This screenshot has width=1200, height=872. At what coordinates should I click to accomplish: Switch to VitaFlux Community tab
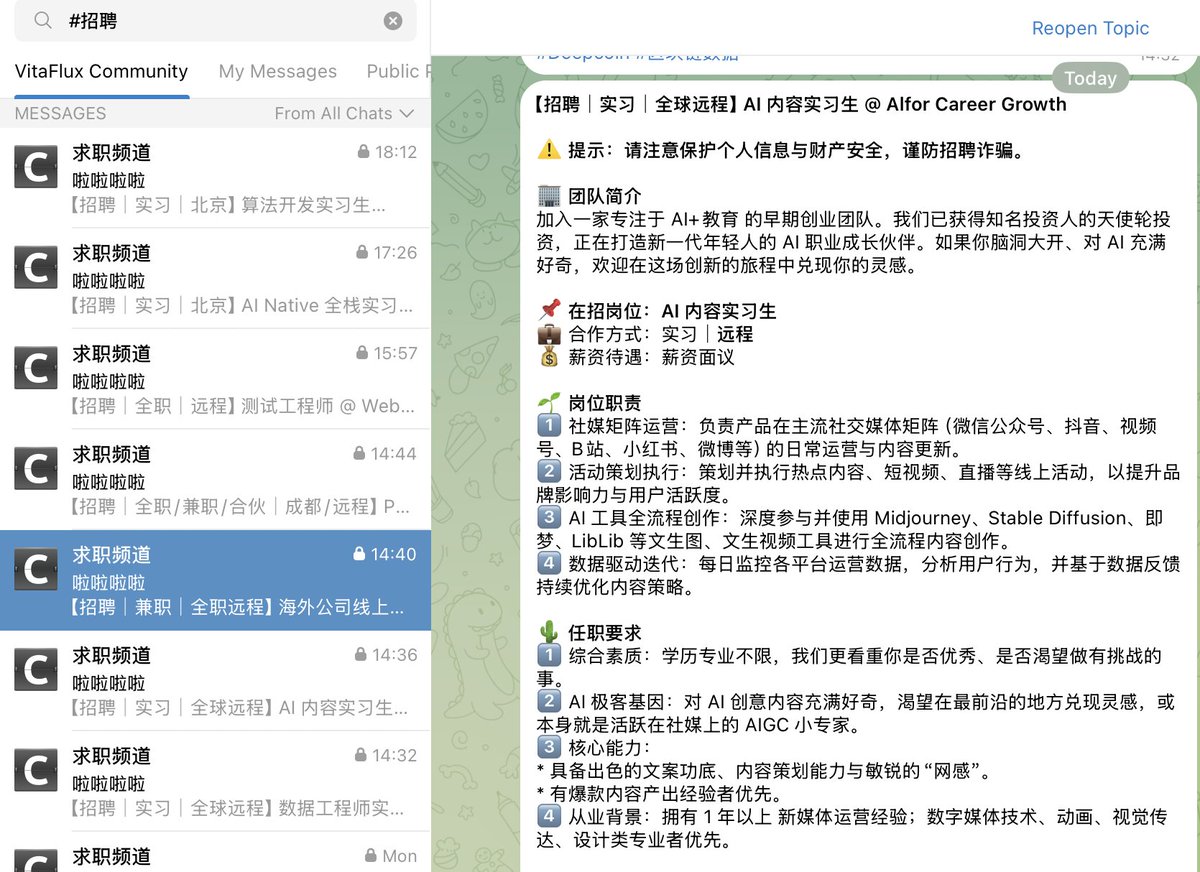101,71
